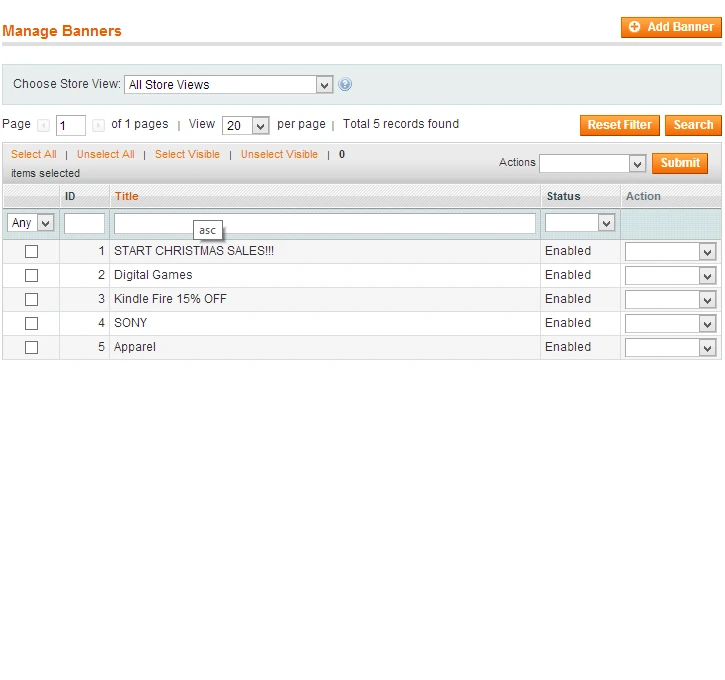Viewport: 725px width, 680px height.
Task: Click the help icon beside store view
Action: pyautogui.click(x=345, y=85)
